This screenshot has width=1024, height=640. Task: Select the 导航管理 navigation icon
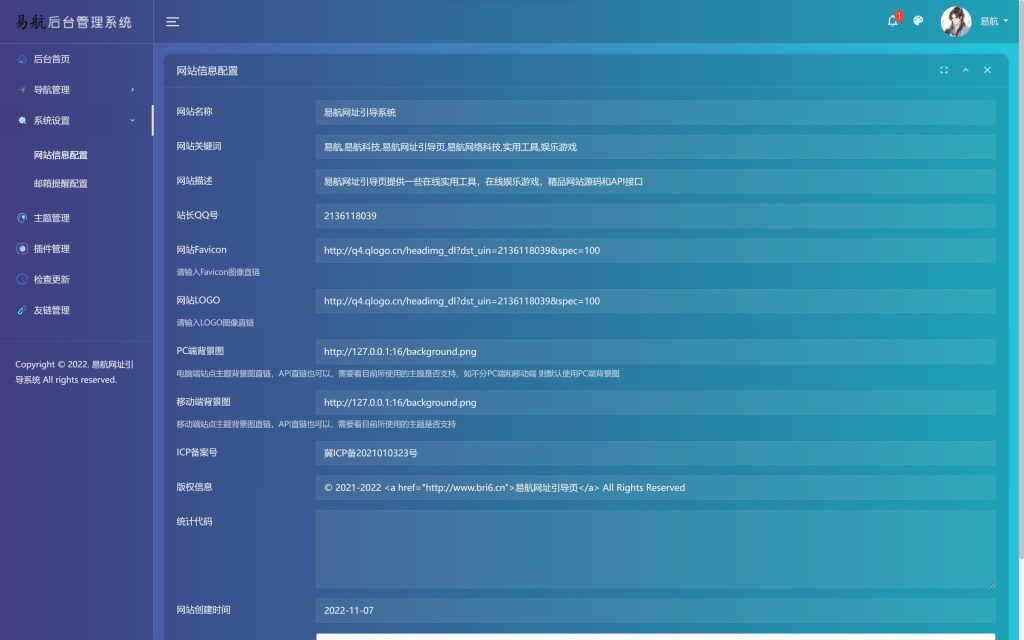click(21, 89)
